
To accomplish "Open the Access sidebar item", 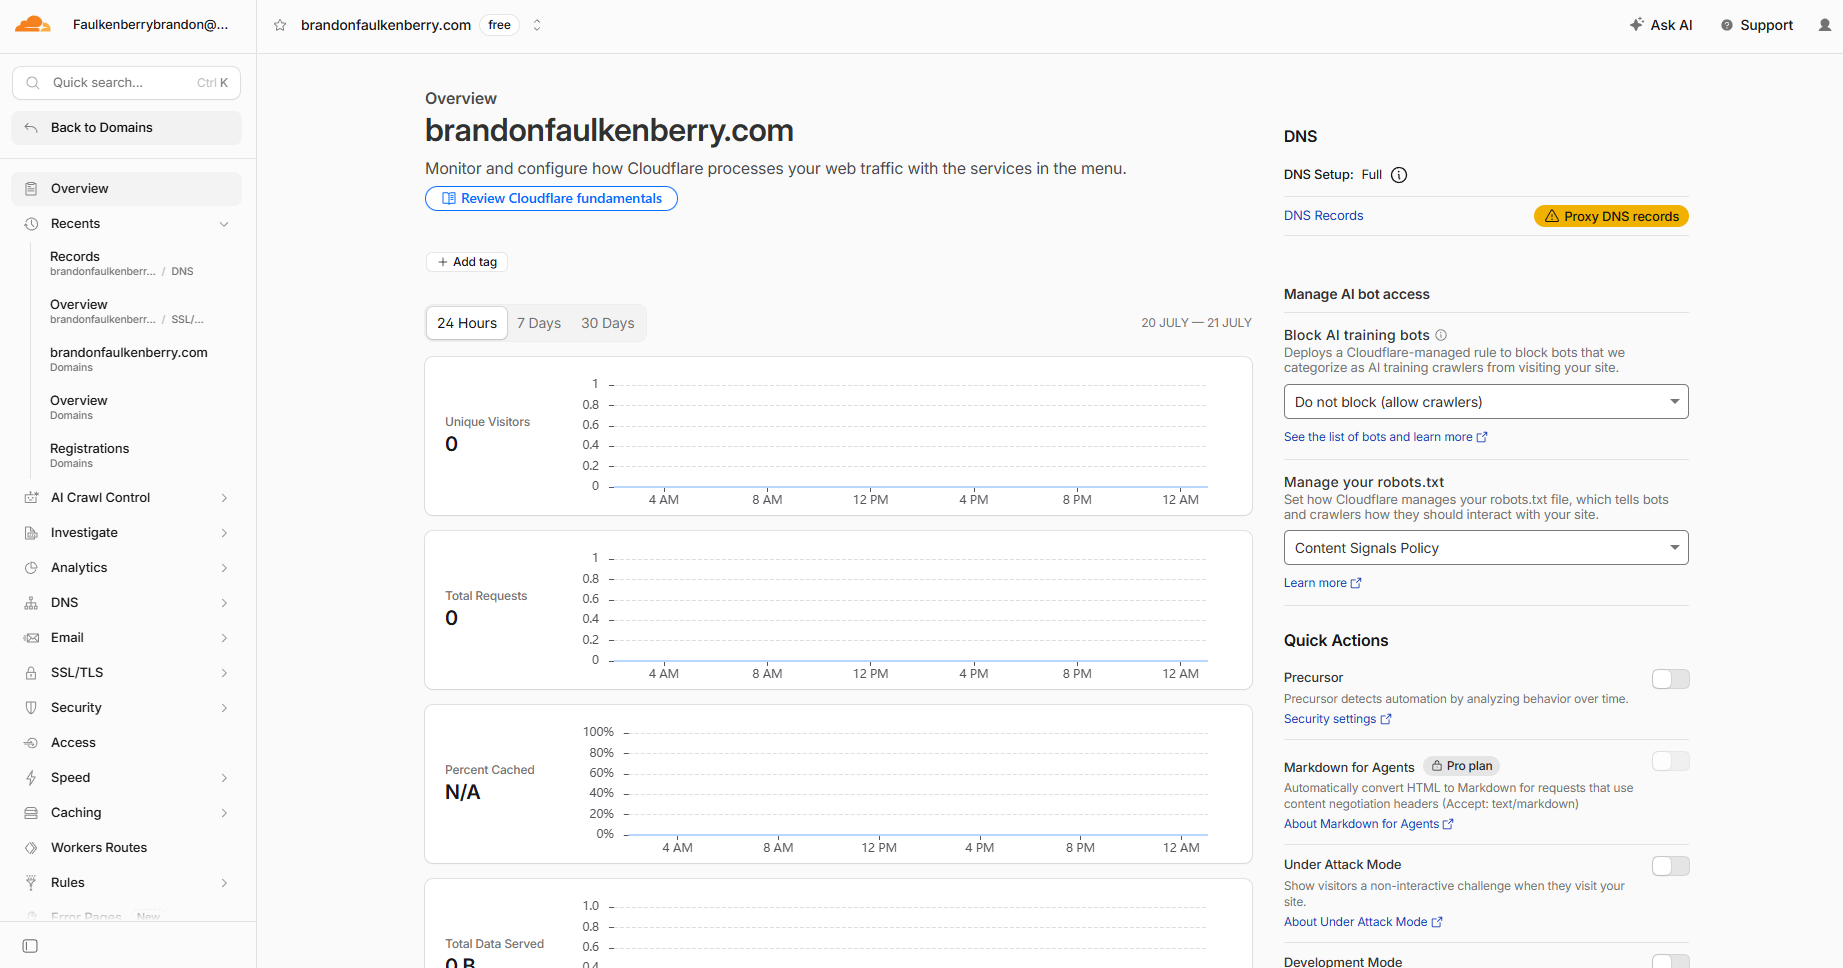I will pyautogui.click(x=126, y=743).
